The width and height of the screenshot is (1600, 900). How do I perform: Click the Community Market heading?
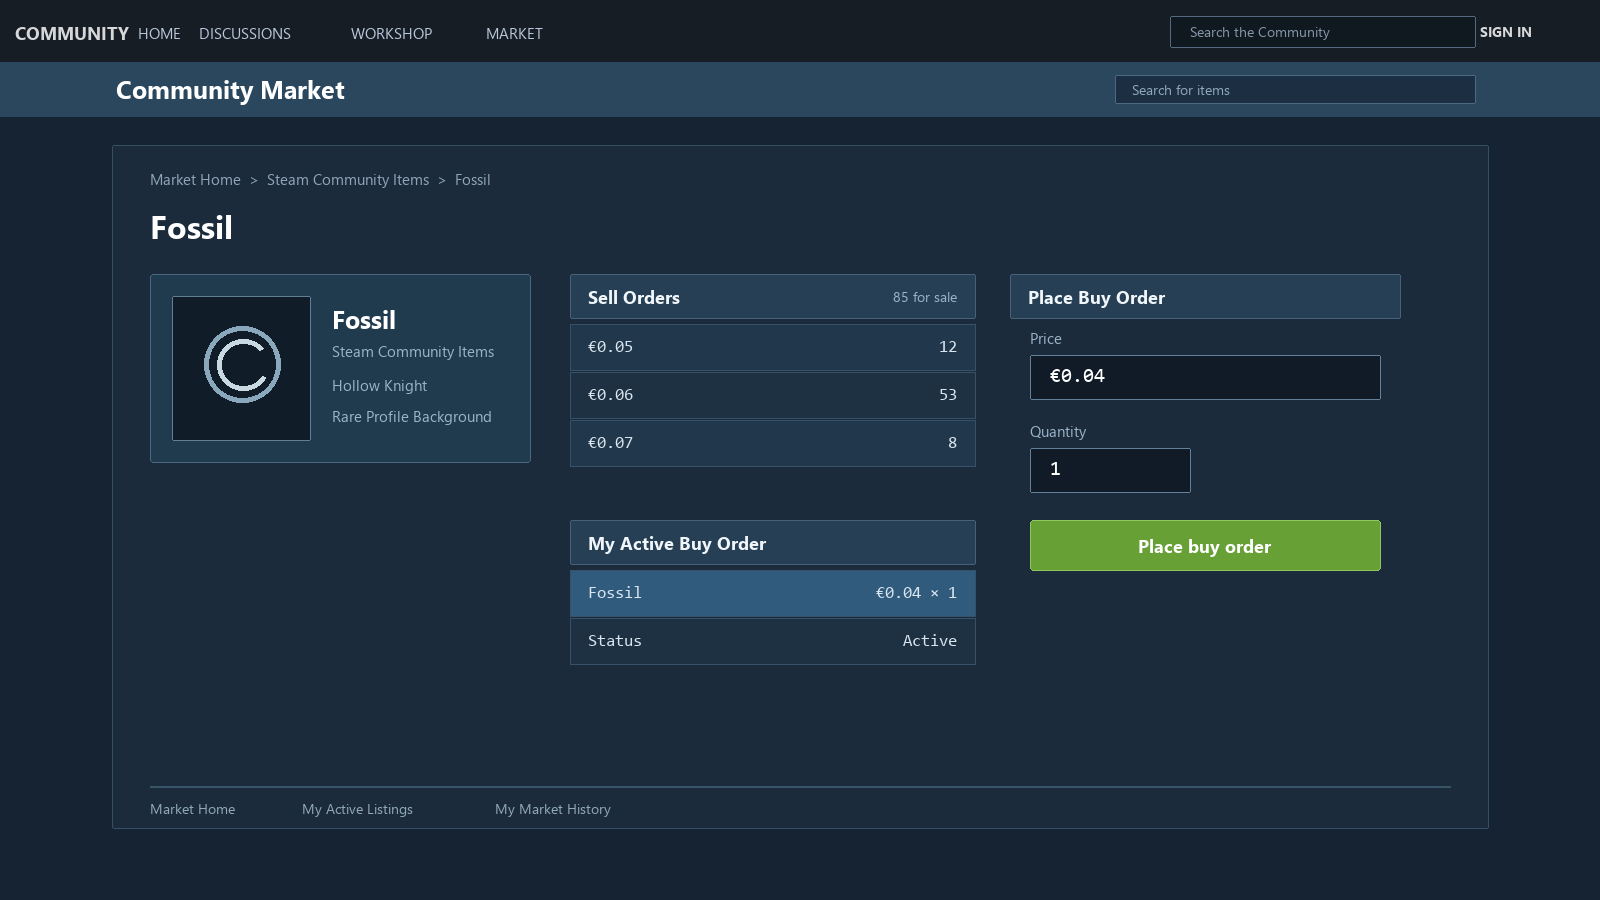[230, 90]
